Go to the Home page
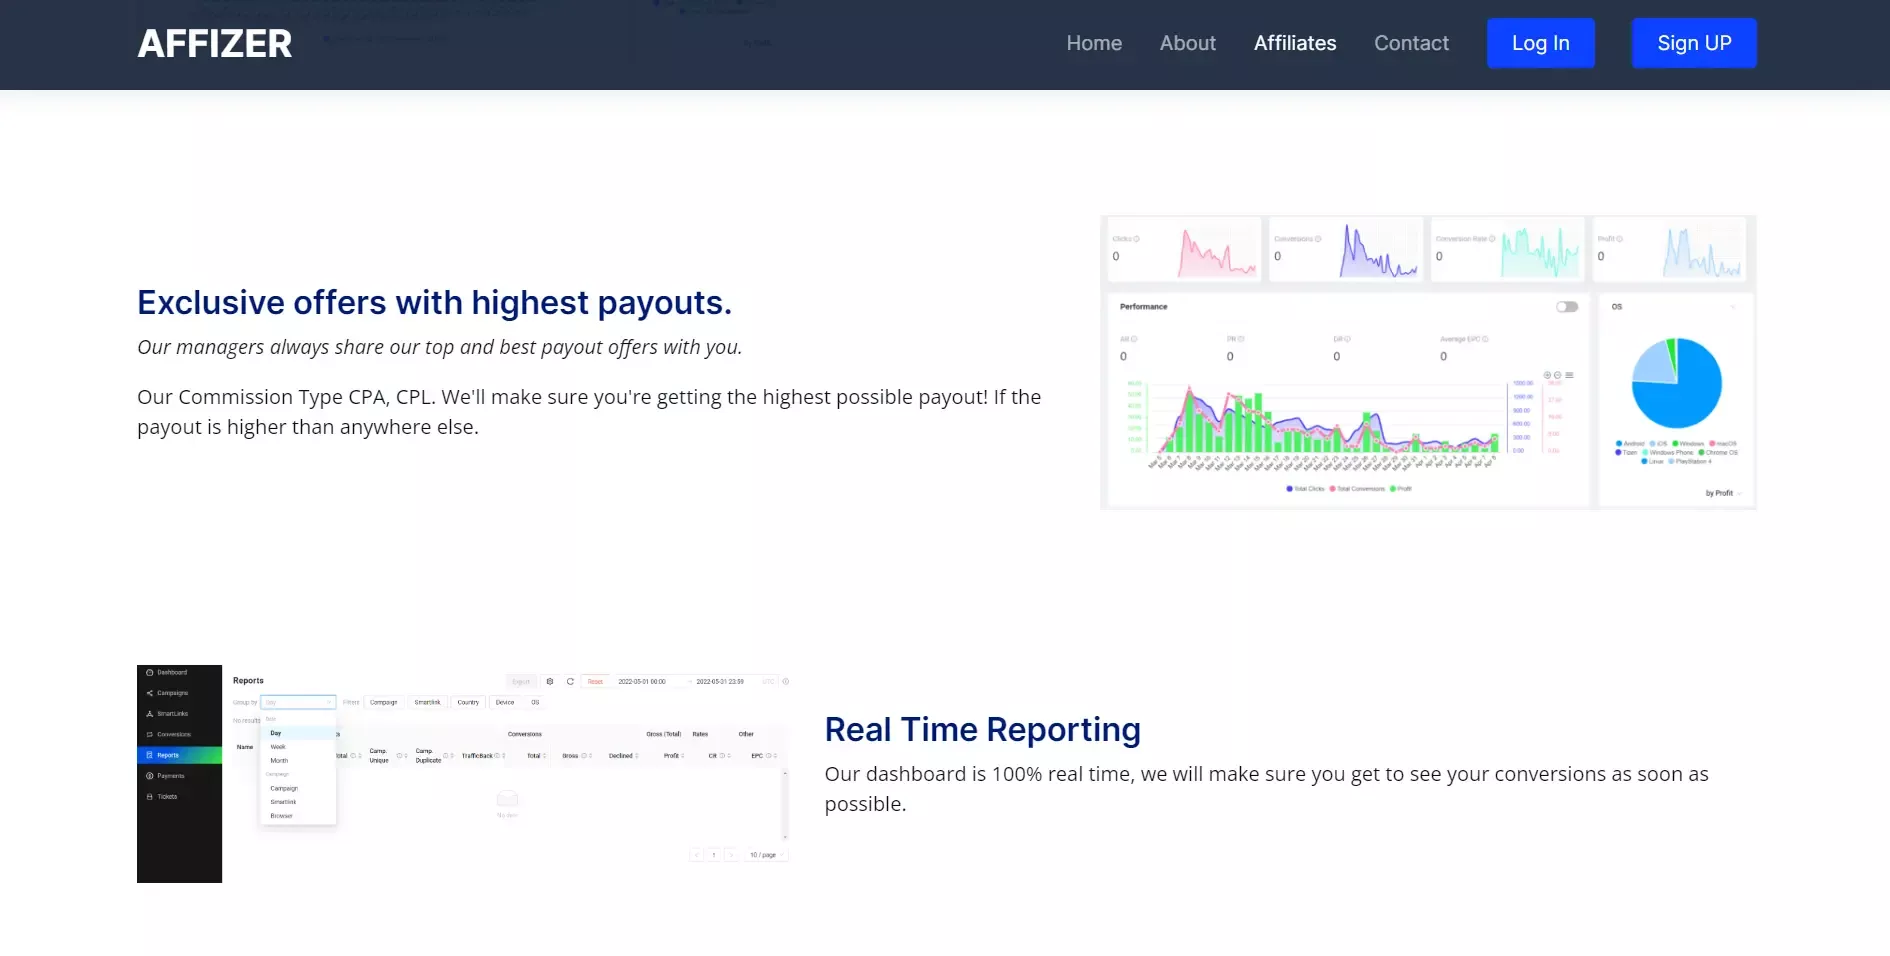The image size is (1890, 956). pos(1093,43)
